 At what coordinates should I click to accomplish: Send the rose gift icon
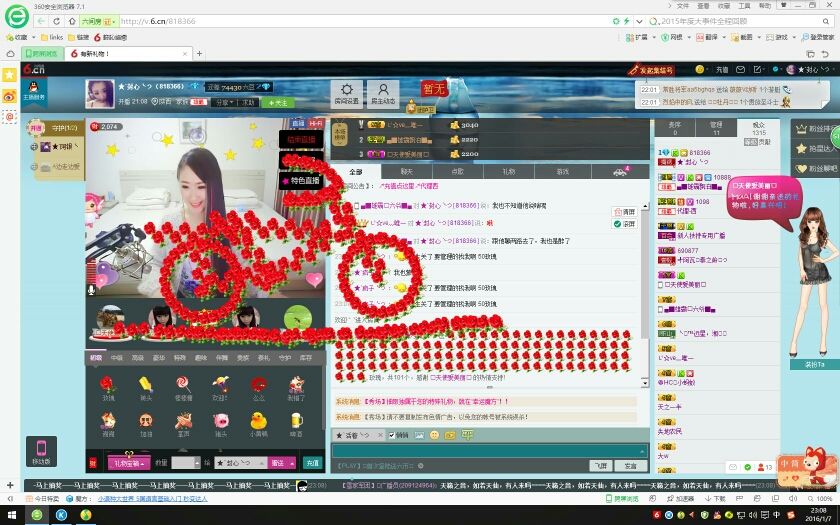point(108,385)
